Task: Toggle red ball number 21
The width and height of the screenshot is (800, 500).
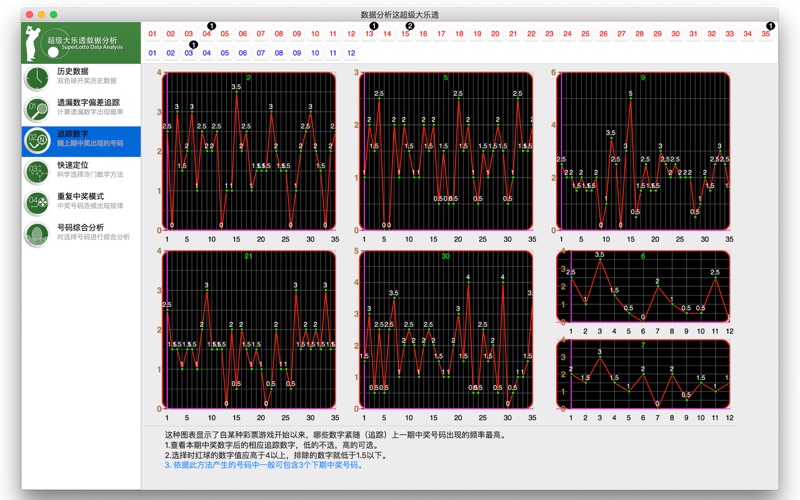Action: 513,34
